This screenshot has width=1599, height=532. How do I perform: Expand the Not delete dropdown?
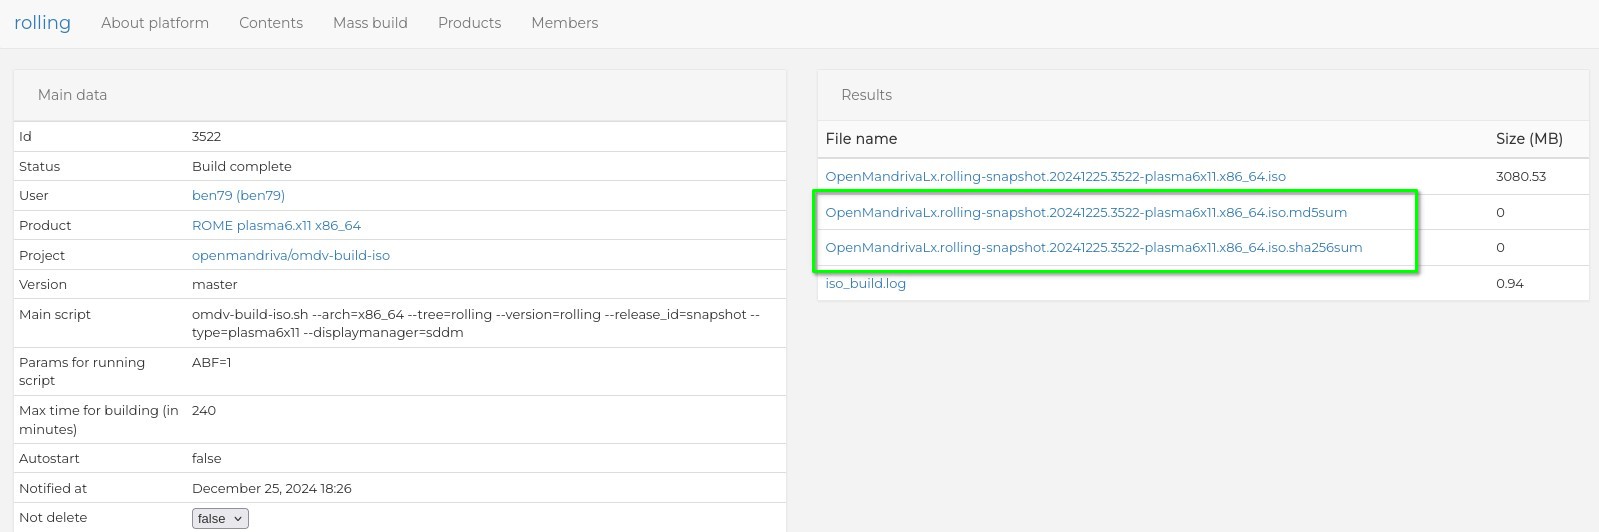220,518
